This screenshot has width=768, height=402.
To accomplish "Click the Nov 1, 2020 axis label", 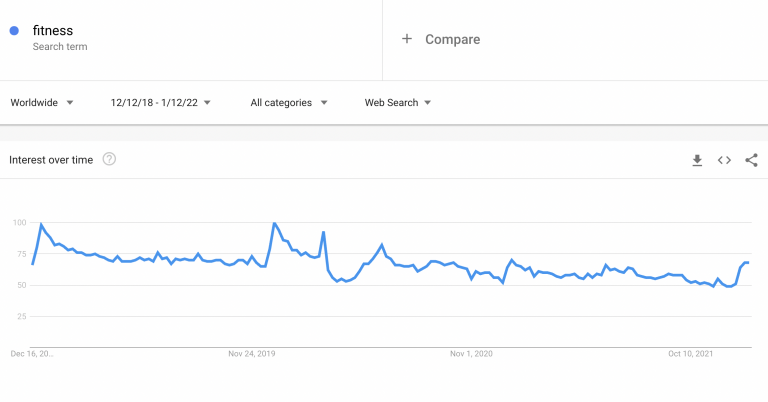I will 471,354.
